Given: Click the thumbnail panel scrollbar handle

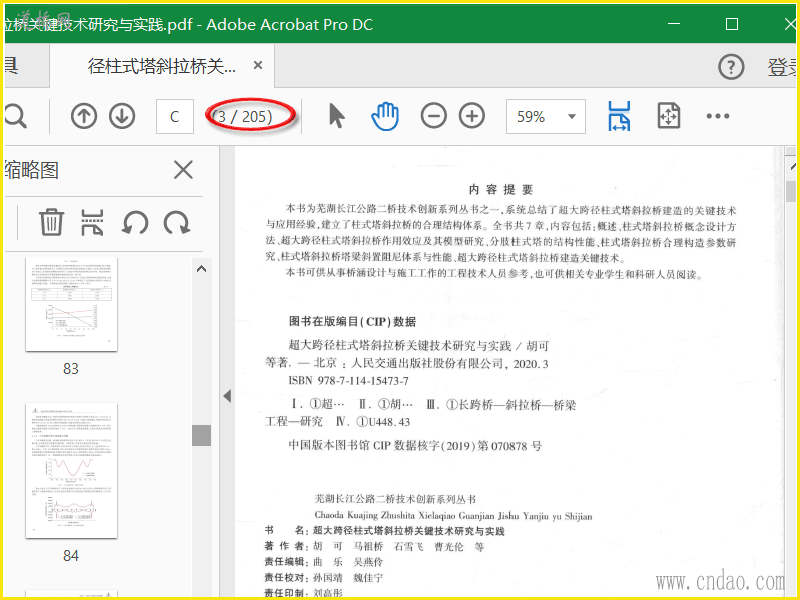Looking at the screenshot, I should 202,435.
